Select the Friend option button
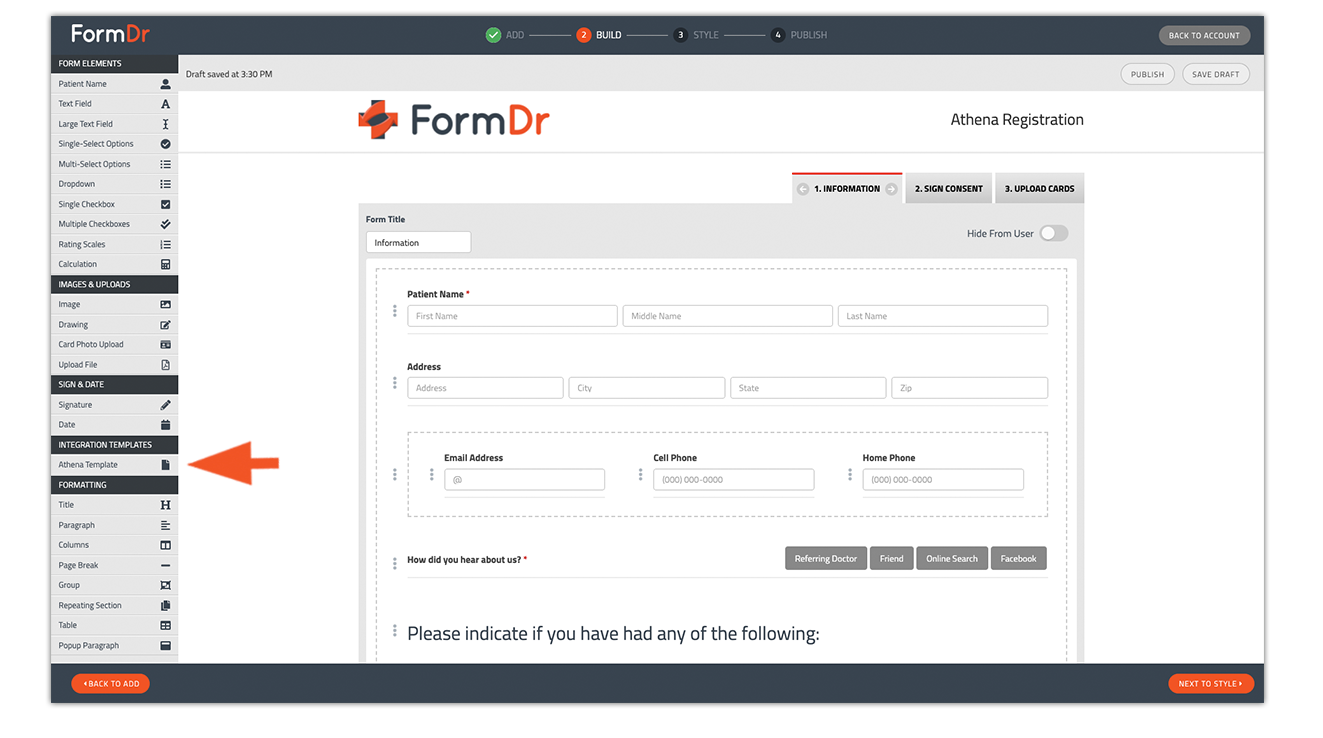This screenshot has width=1323, height=738. pos(892,559)
